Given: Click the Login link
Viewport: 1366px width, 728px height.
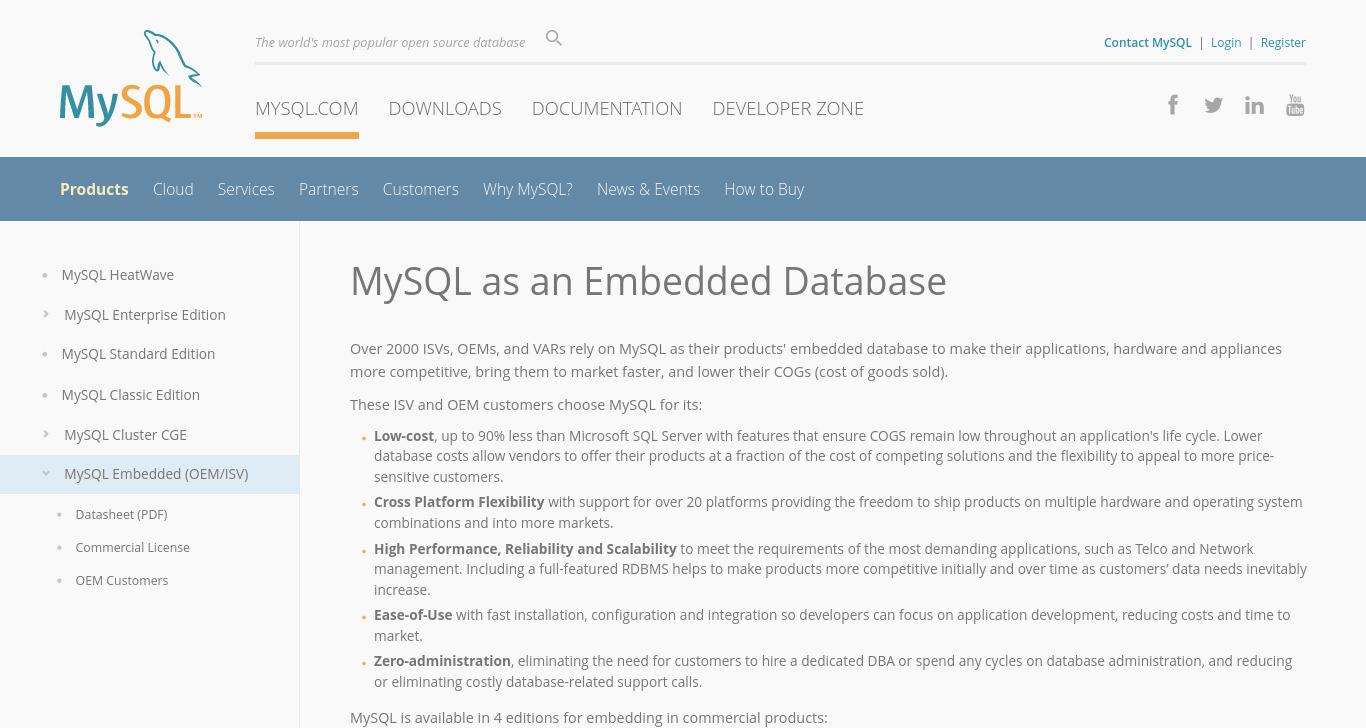Looking at the screenshot, I should click(x=1226, y=42).
